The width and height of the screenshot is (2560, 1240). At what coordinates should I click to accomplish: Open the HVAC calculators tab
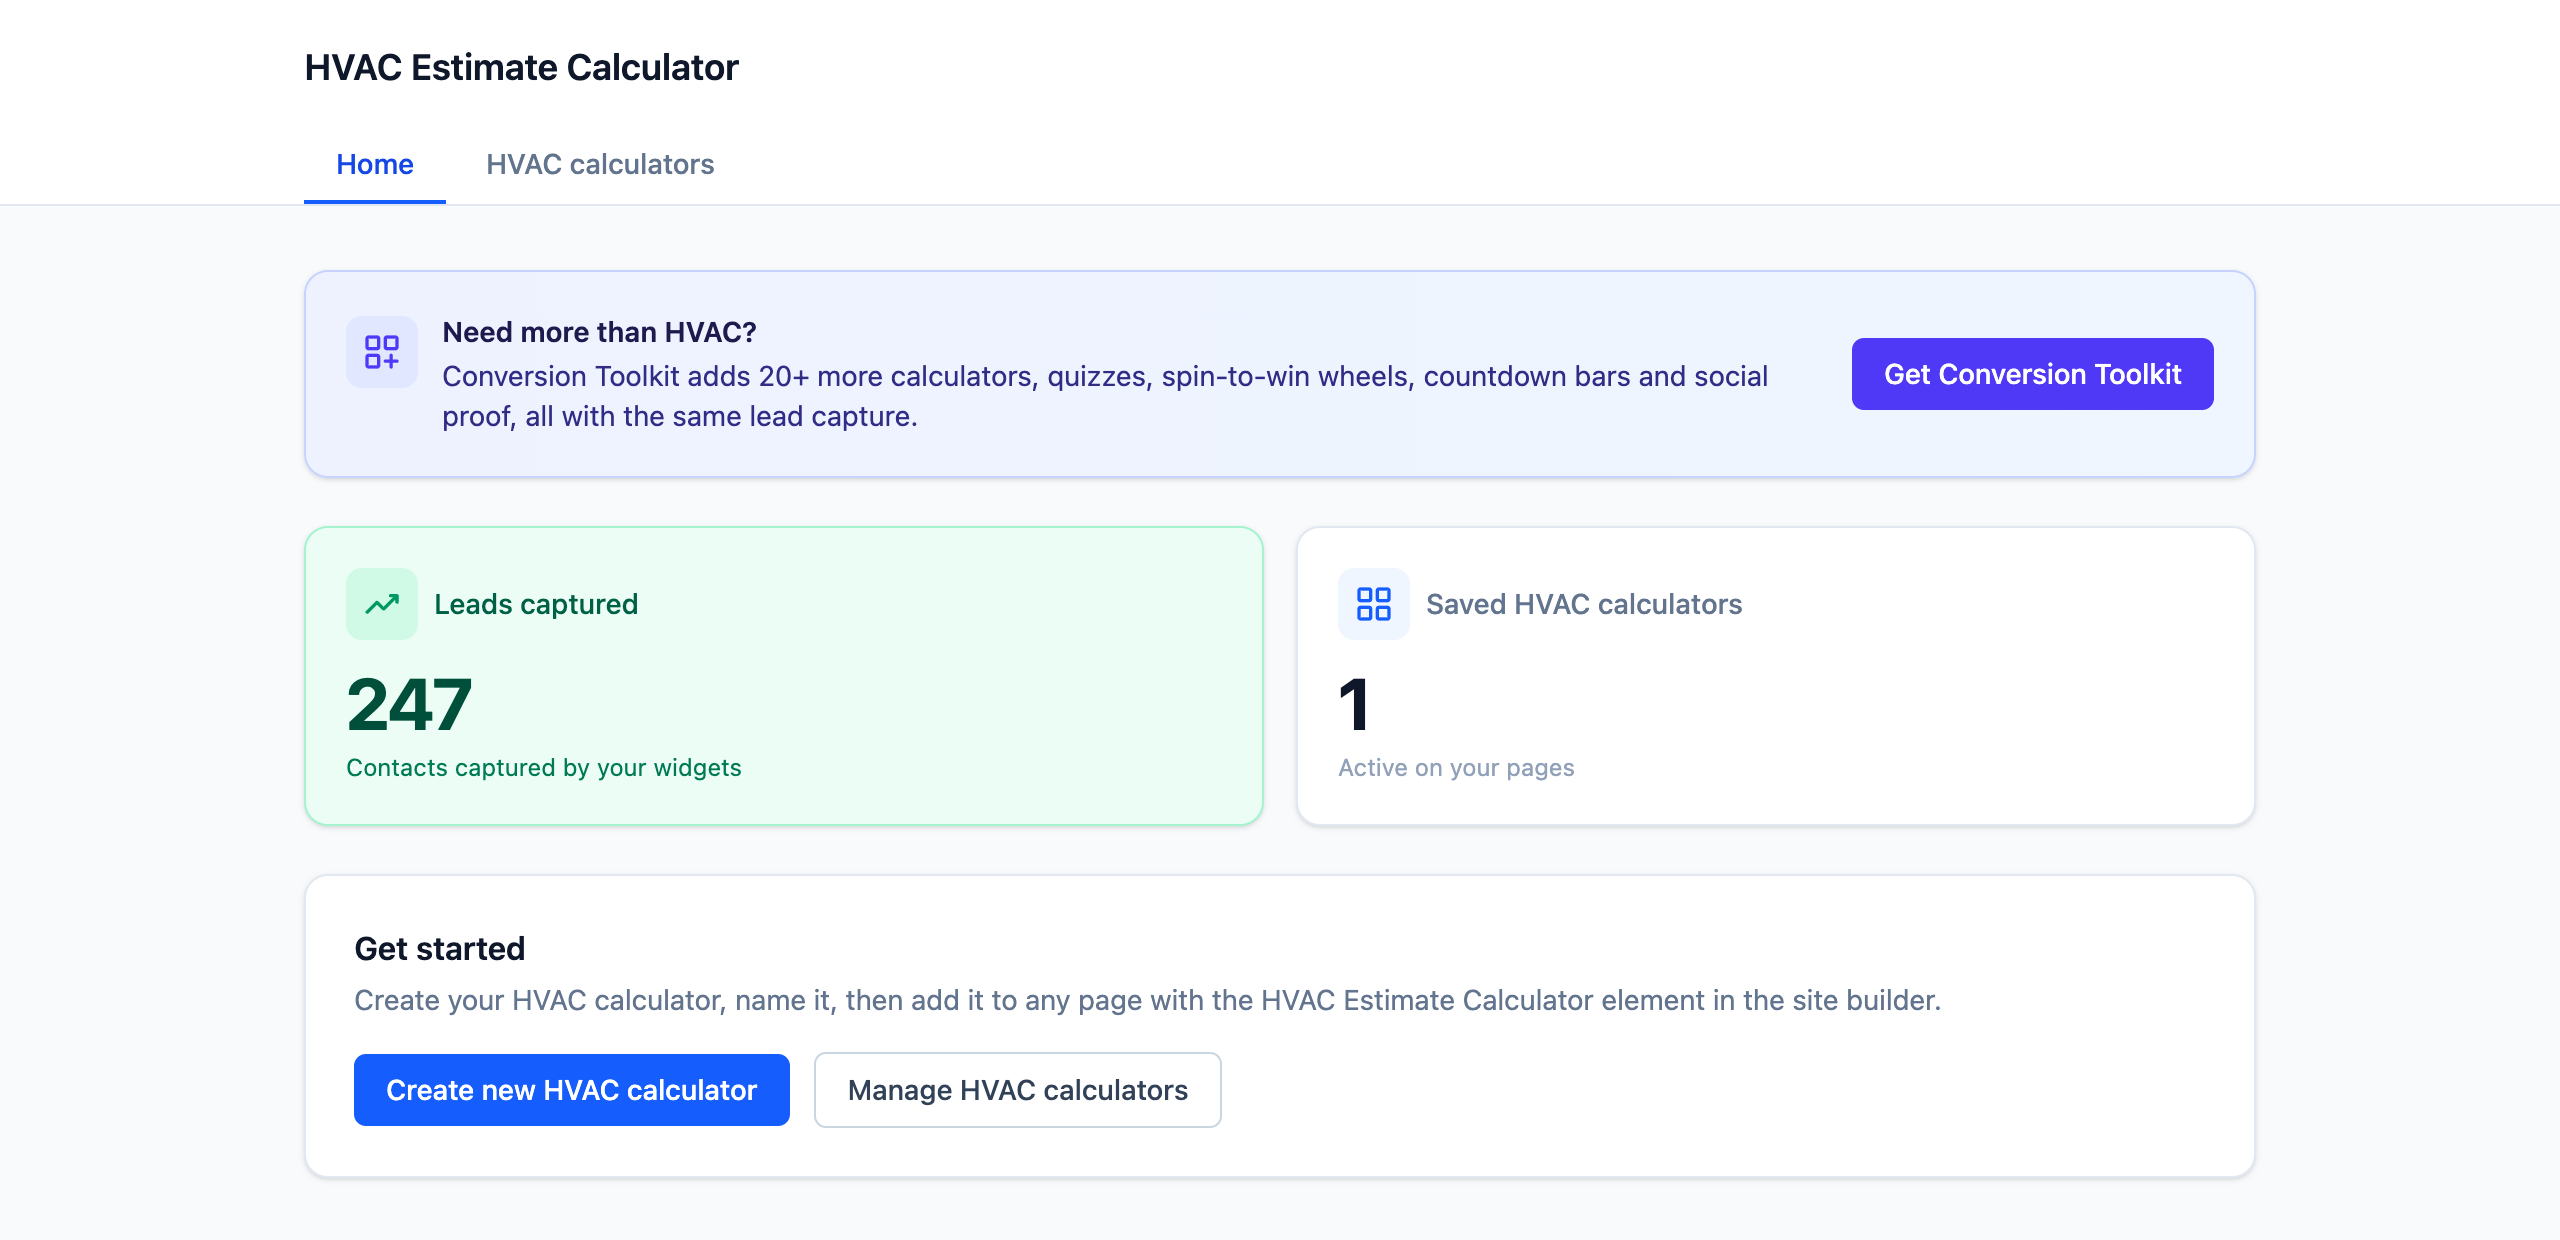click(600, 164)
